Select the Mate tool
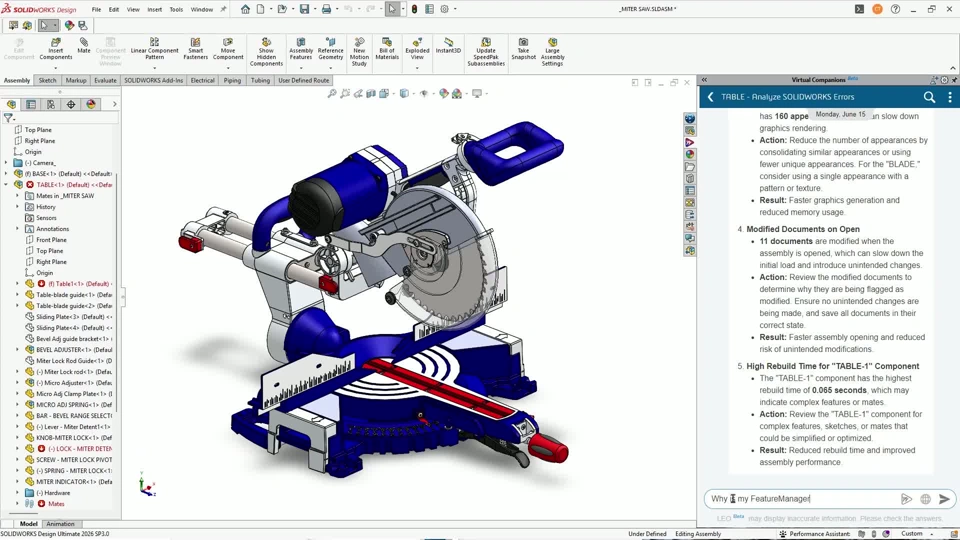This screenshot has width=960, height=540. click(84, 45)
